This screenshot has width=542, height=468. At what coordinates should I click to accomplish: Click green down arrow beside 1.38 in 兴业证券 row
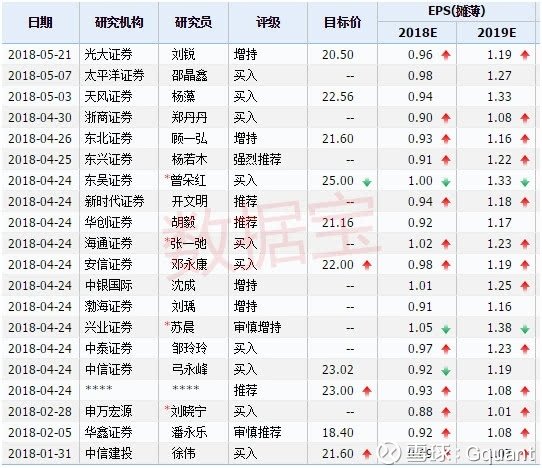pyautogui.click(x=525, y=329)
